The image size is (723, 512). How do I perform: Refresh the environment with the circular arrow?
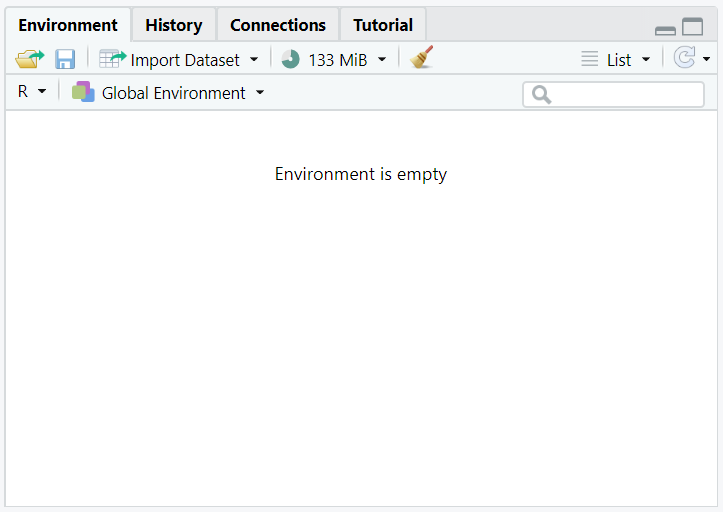(685, 59)
